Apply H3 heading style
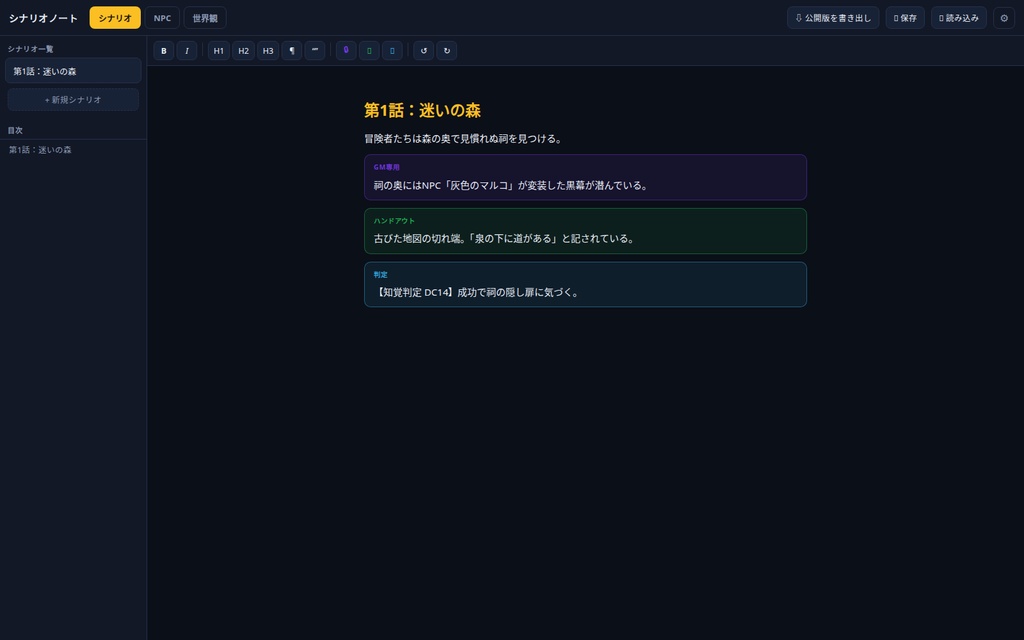This screenshot has width=1024, height=640. click(268, 50)
